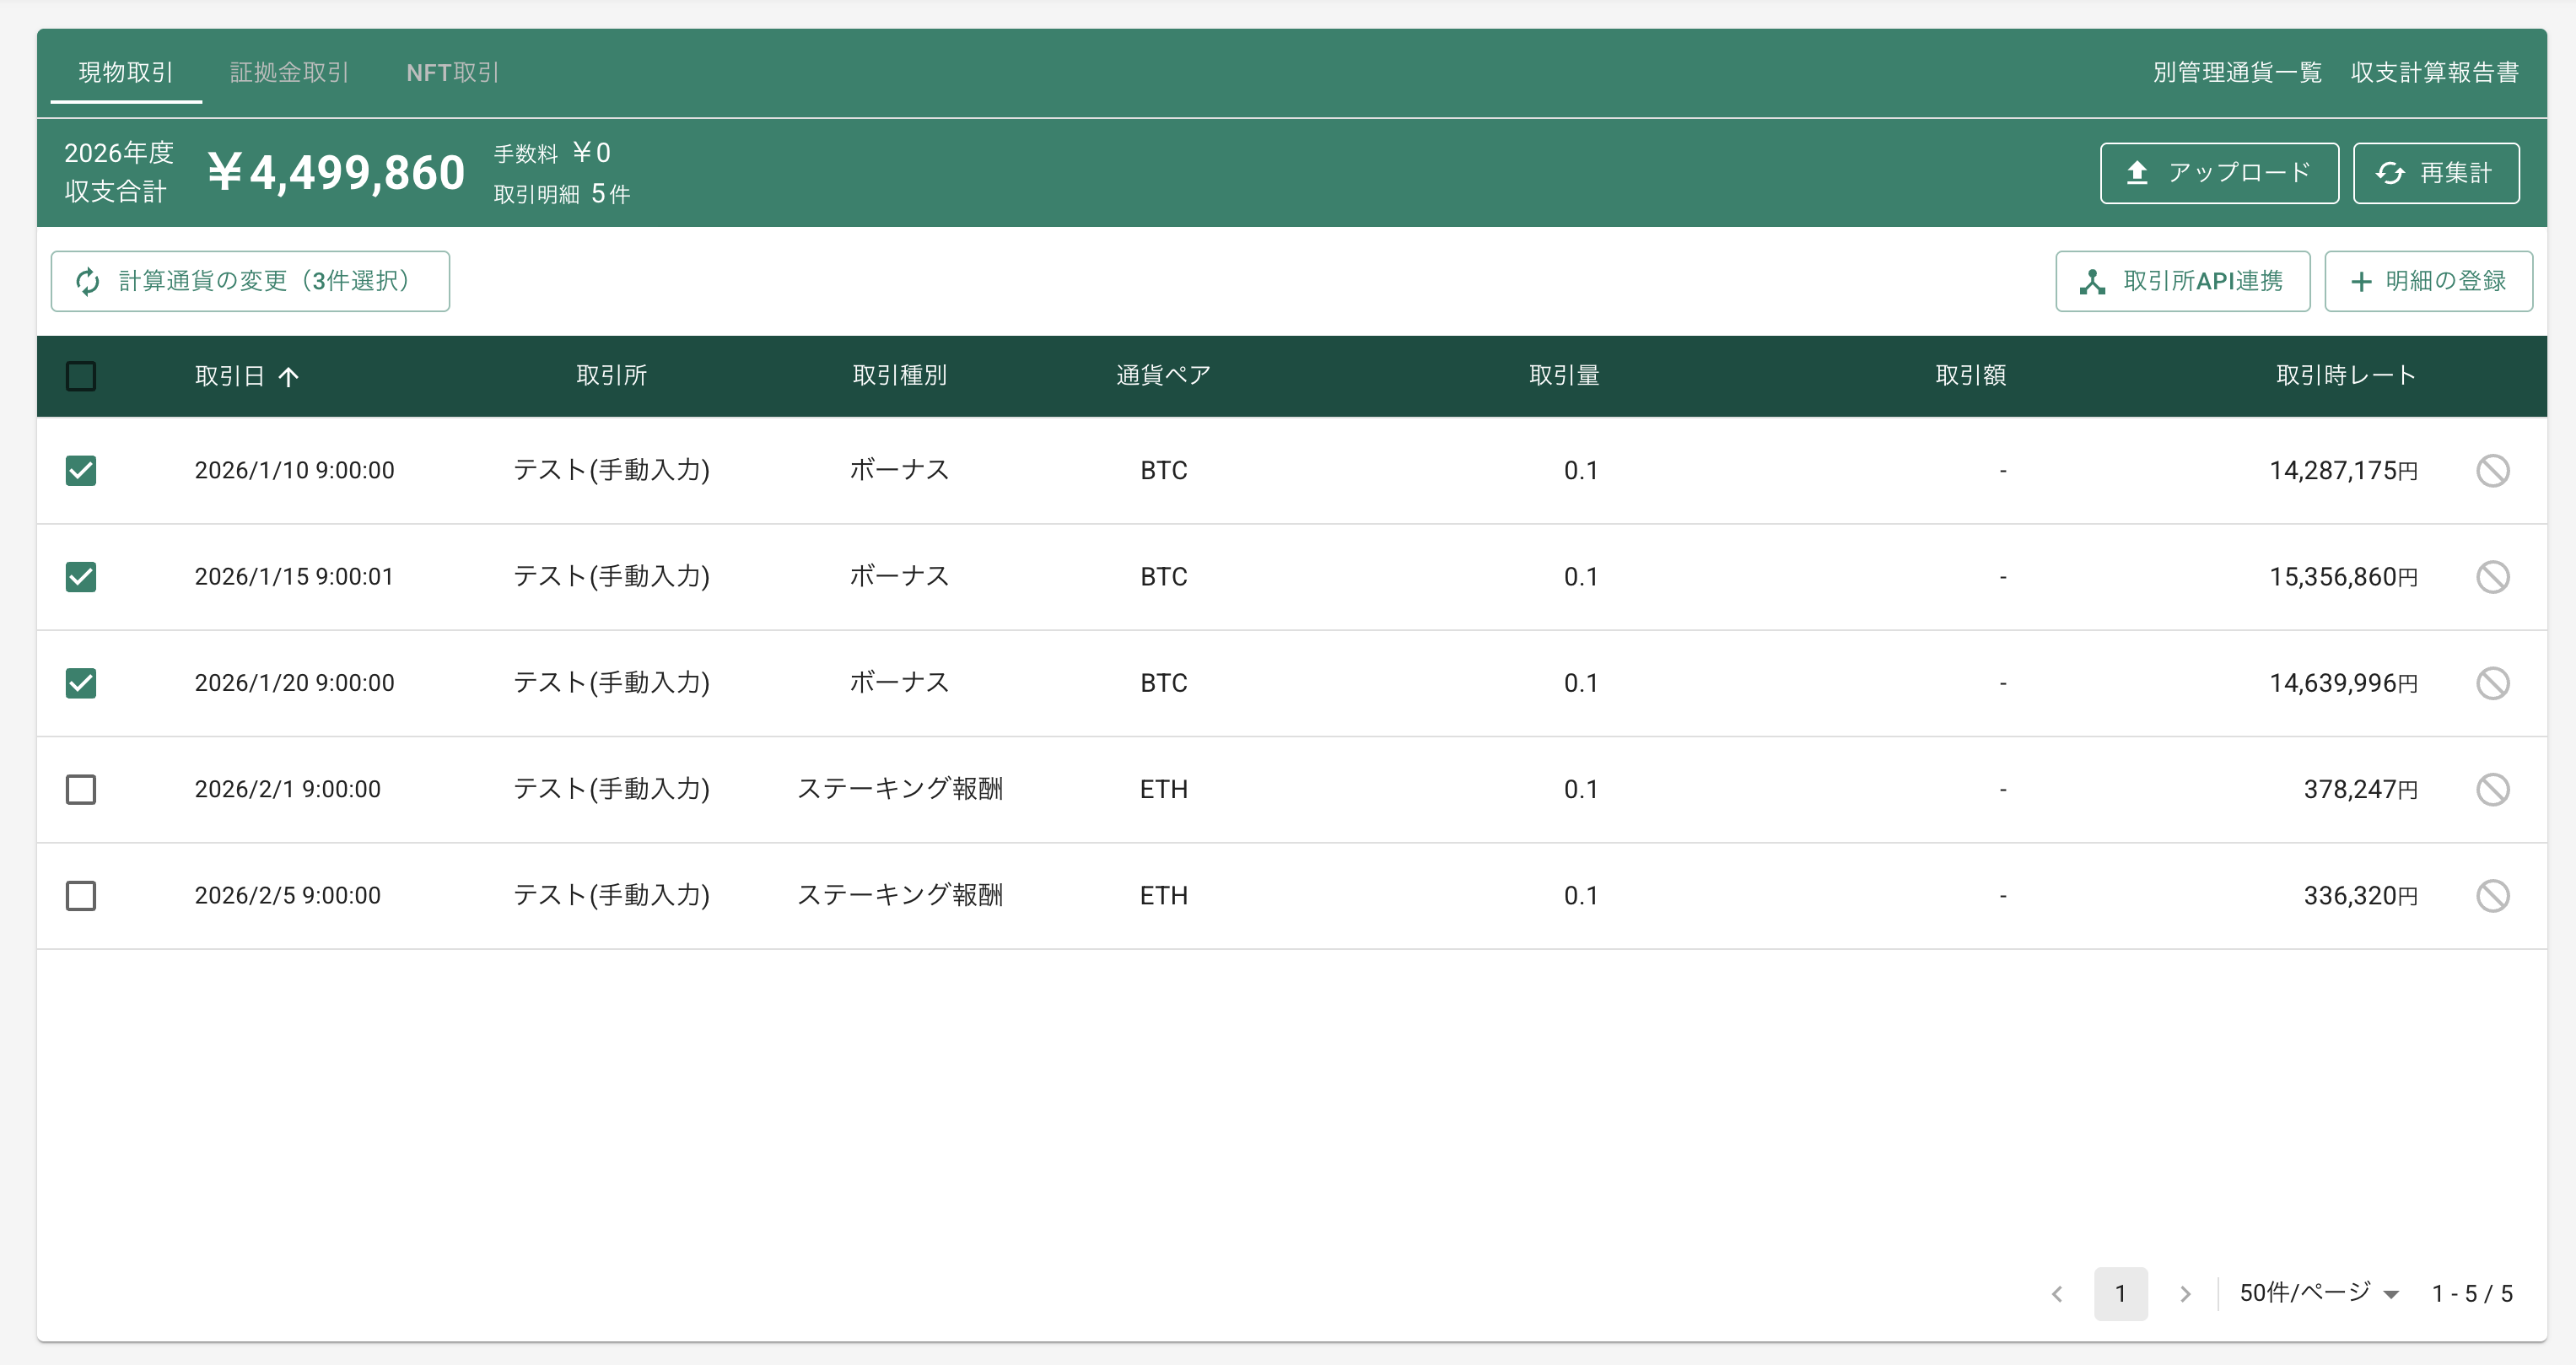Viewport: 2576px width, 1365px height.
Task: Click ETH in the 2026/2/1 row
Action: (x=1164, y=789)
